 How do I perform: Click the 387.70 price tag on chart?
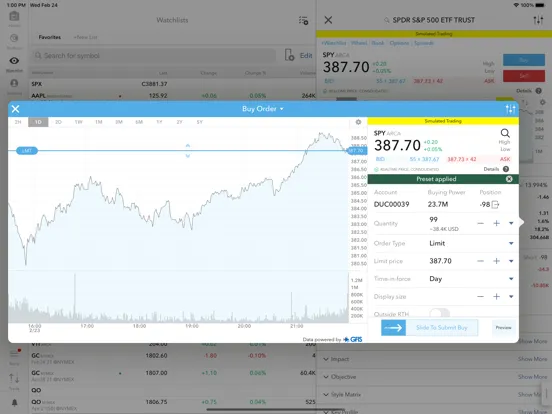357,151
